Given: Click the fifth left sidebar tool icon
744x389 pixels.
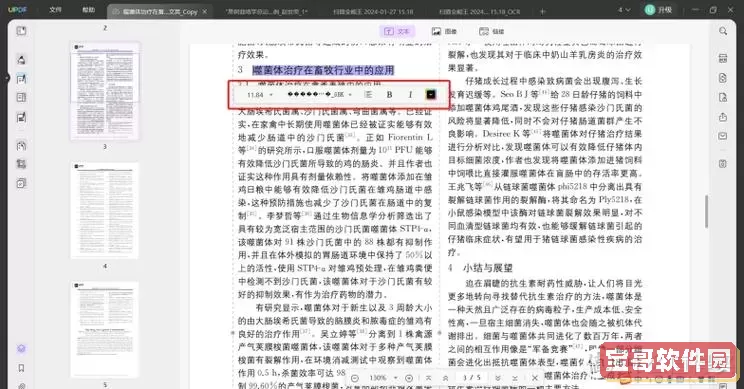Looking at the screenshot, I should (x=21, y=146).
